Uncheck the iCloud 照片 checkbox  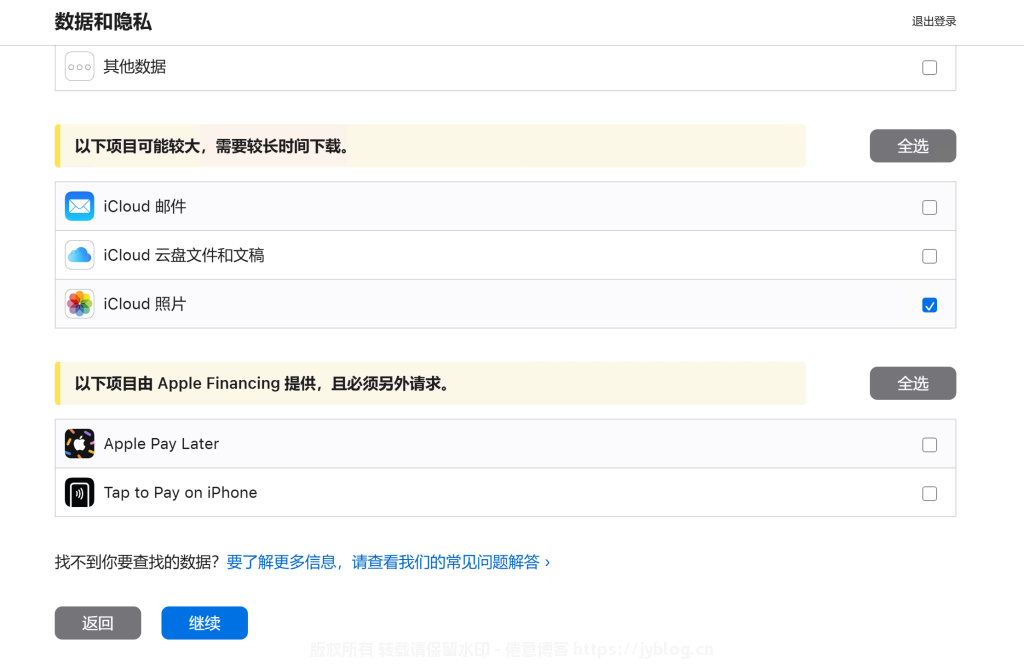pos(929,305)
